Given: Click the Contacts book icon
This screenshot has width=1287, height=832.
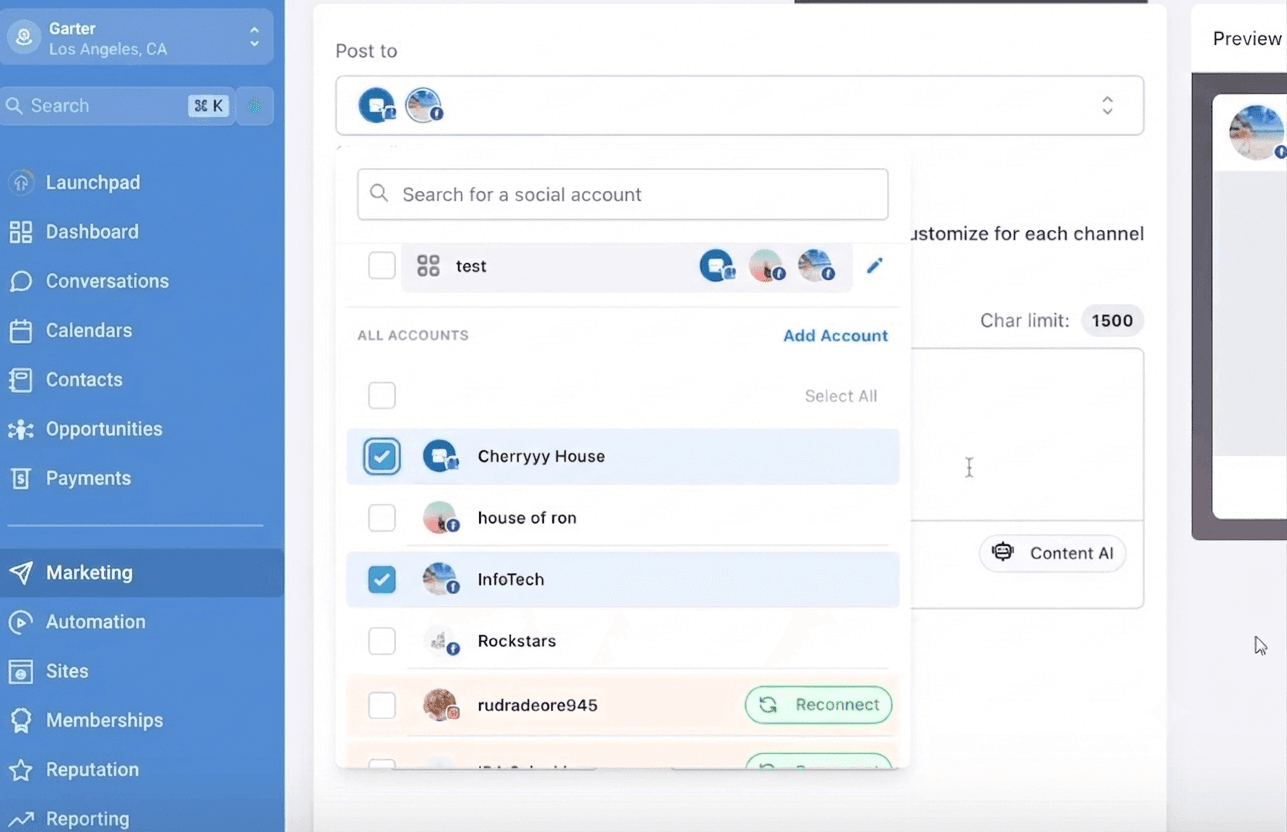Looking at the screenshot, I should pyautogui.click(x=21, y=380).
